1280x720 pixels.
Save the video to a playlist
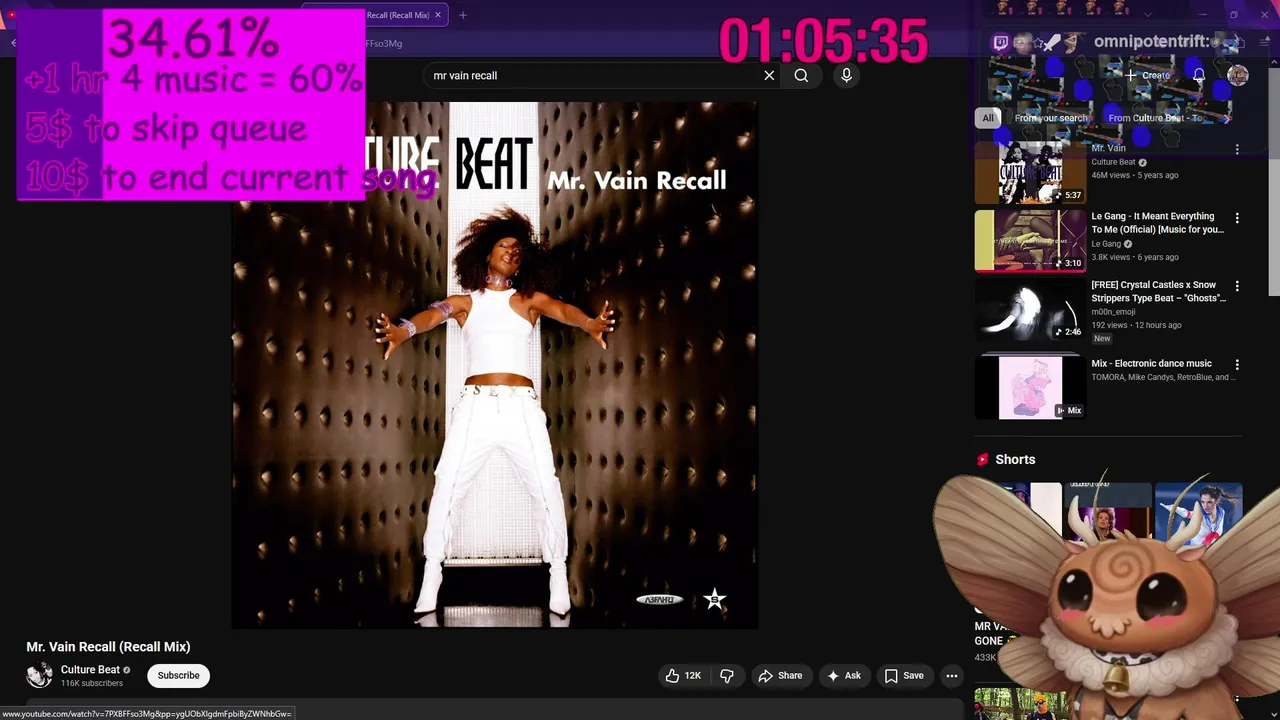click(904, 676)
